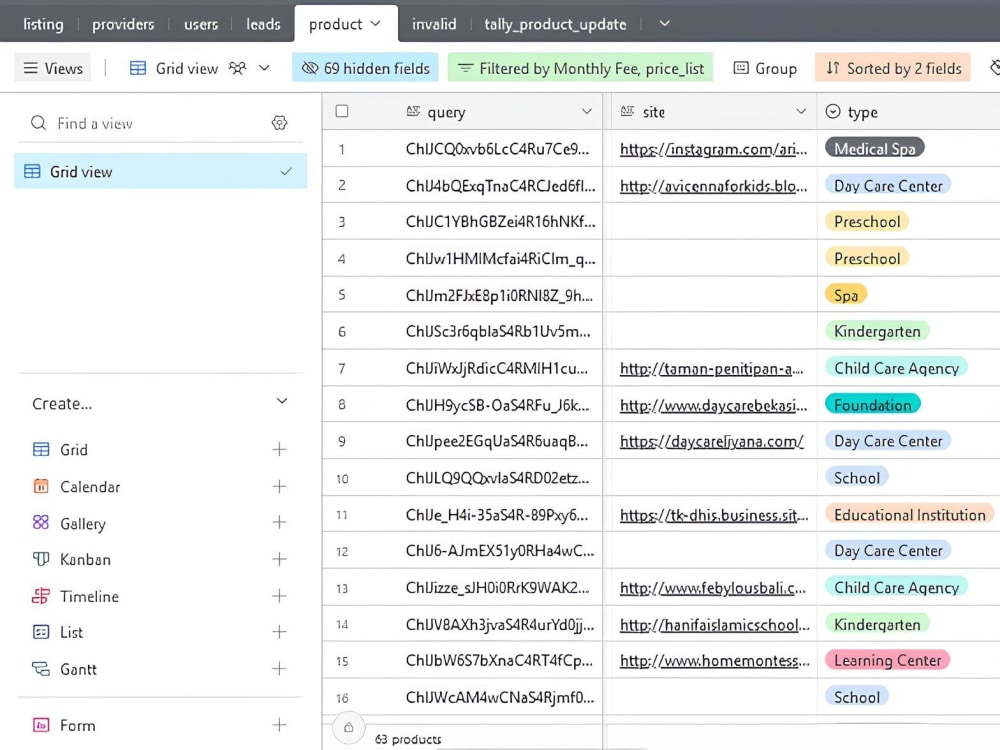Image resolution: width=1000 pixels, height=750 pixels.
Task: Click the 63 products summary text
Action: point(408,739)
